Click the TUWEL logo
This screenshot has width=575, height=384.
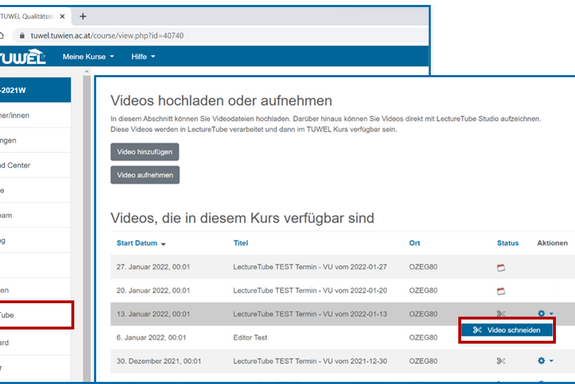pyautogui.click(x=23, y=57)
